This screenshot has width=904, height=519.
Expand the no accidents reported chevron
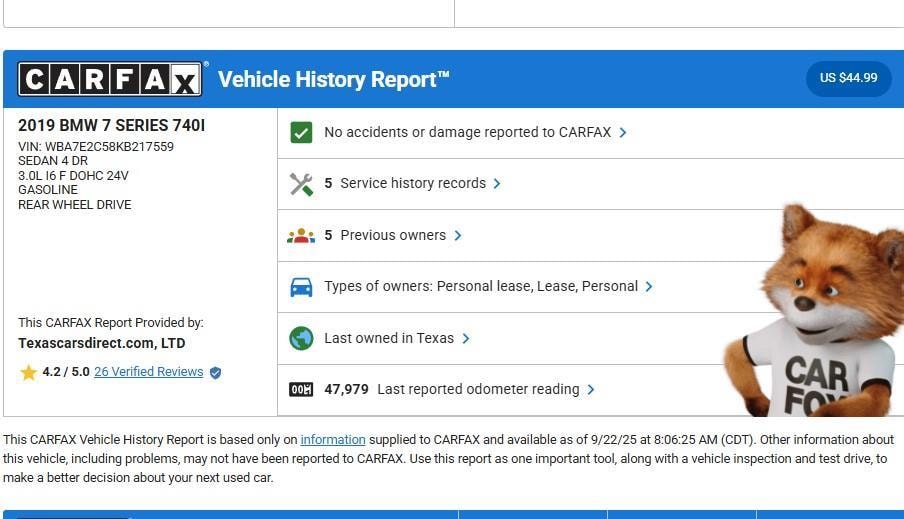click(x=623, y=132)
